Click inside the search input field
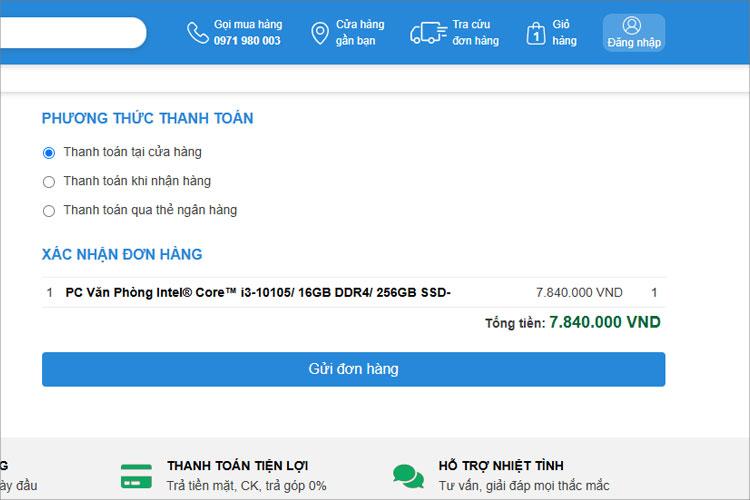Screen dimensions: 750x500 pos(70,33)
